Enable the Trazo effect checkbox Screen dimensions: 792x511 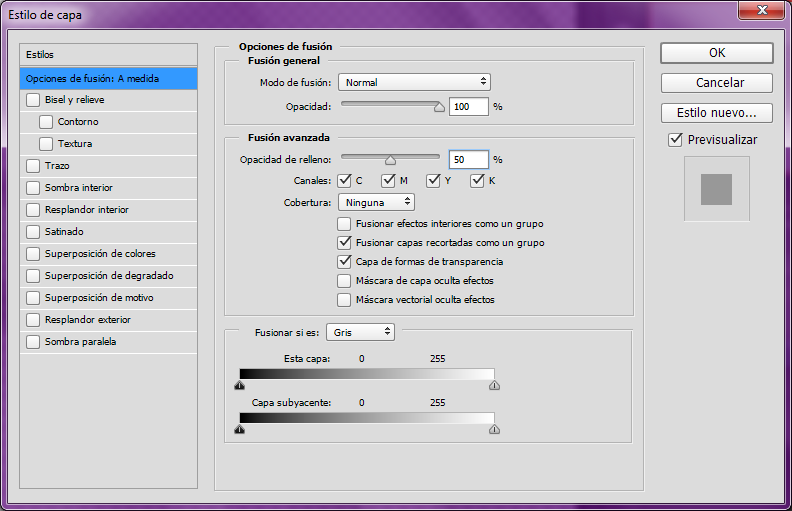33,166
